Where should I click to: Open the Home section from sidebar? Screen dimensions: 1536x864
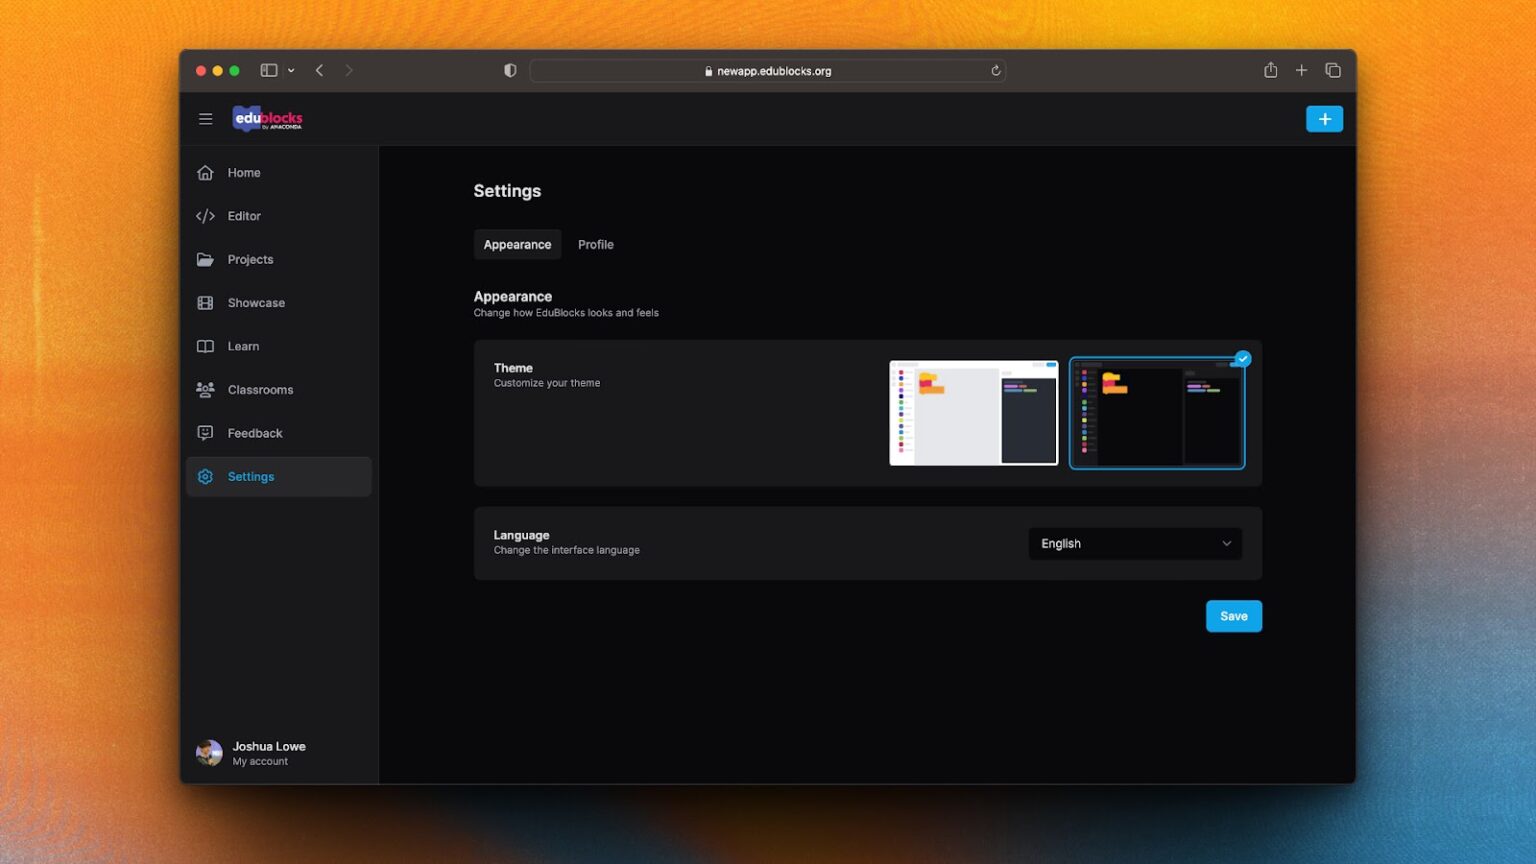click(x=243, y=172)
